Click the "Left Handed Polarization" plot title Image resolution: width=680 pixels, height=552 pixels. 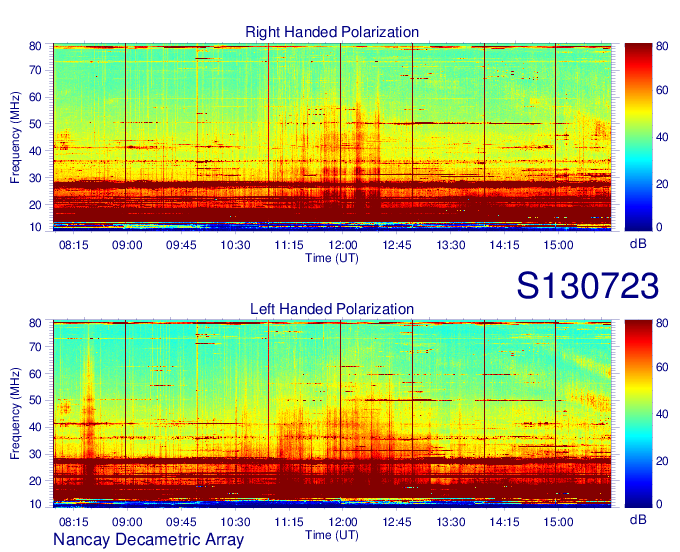pos(332,309)
